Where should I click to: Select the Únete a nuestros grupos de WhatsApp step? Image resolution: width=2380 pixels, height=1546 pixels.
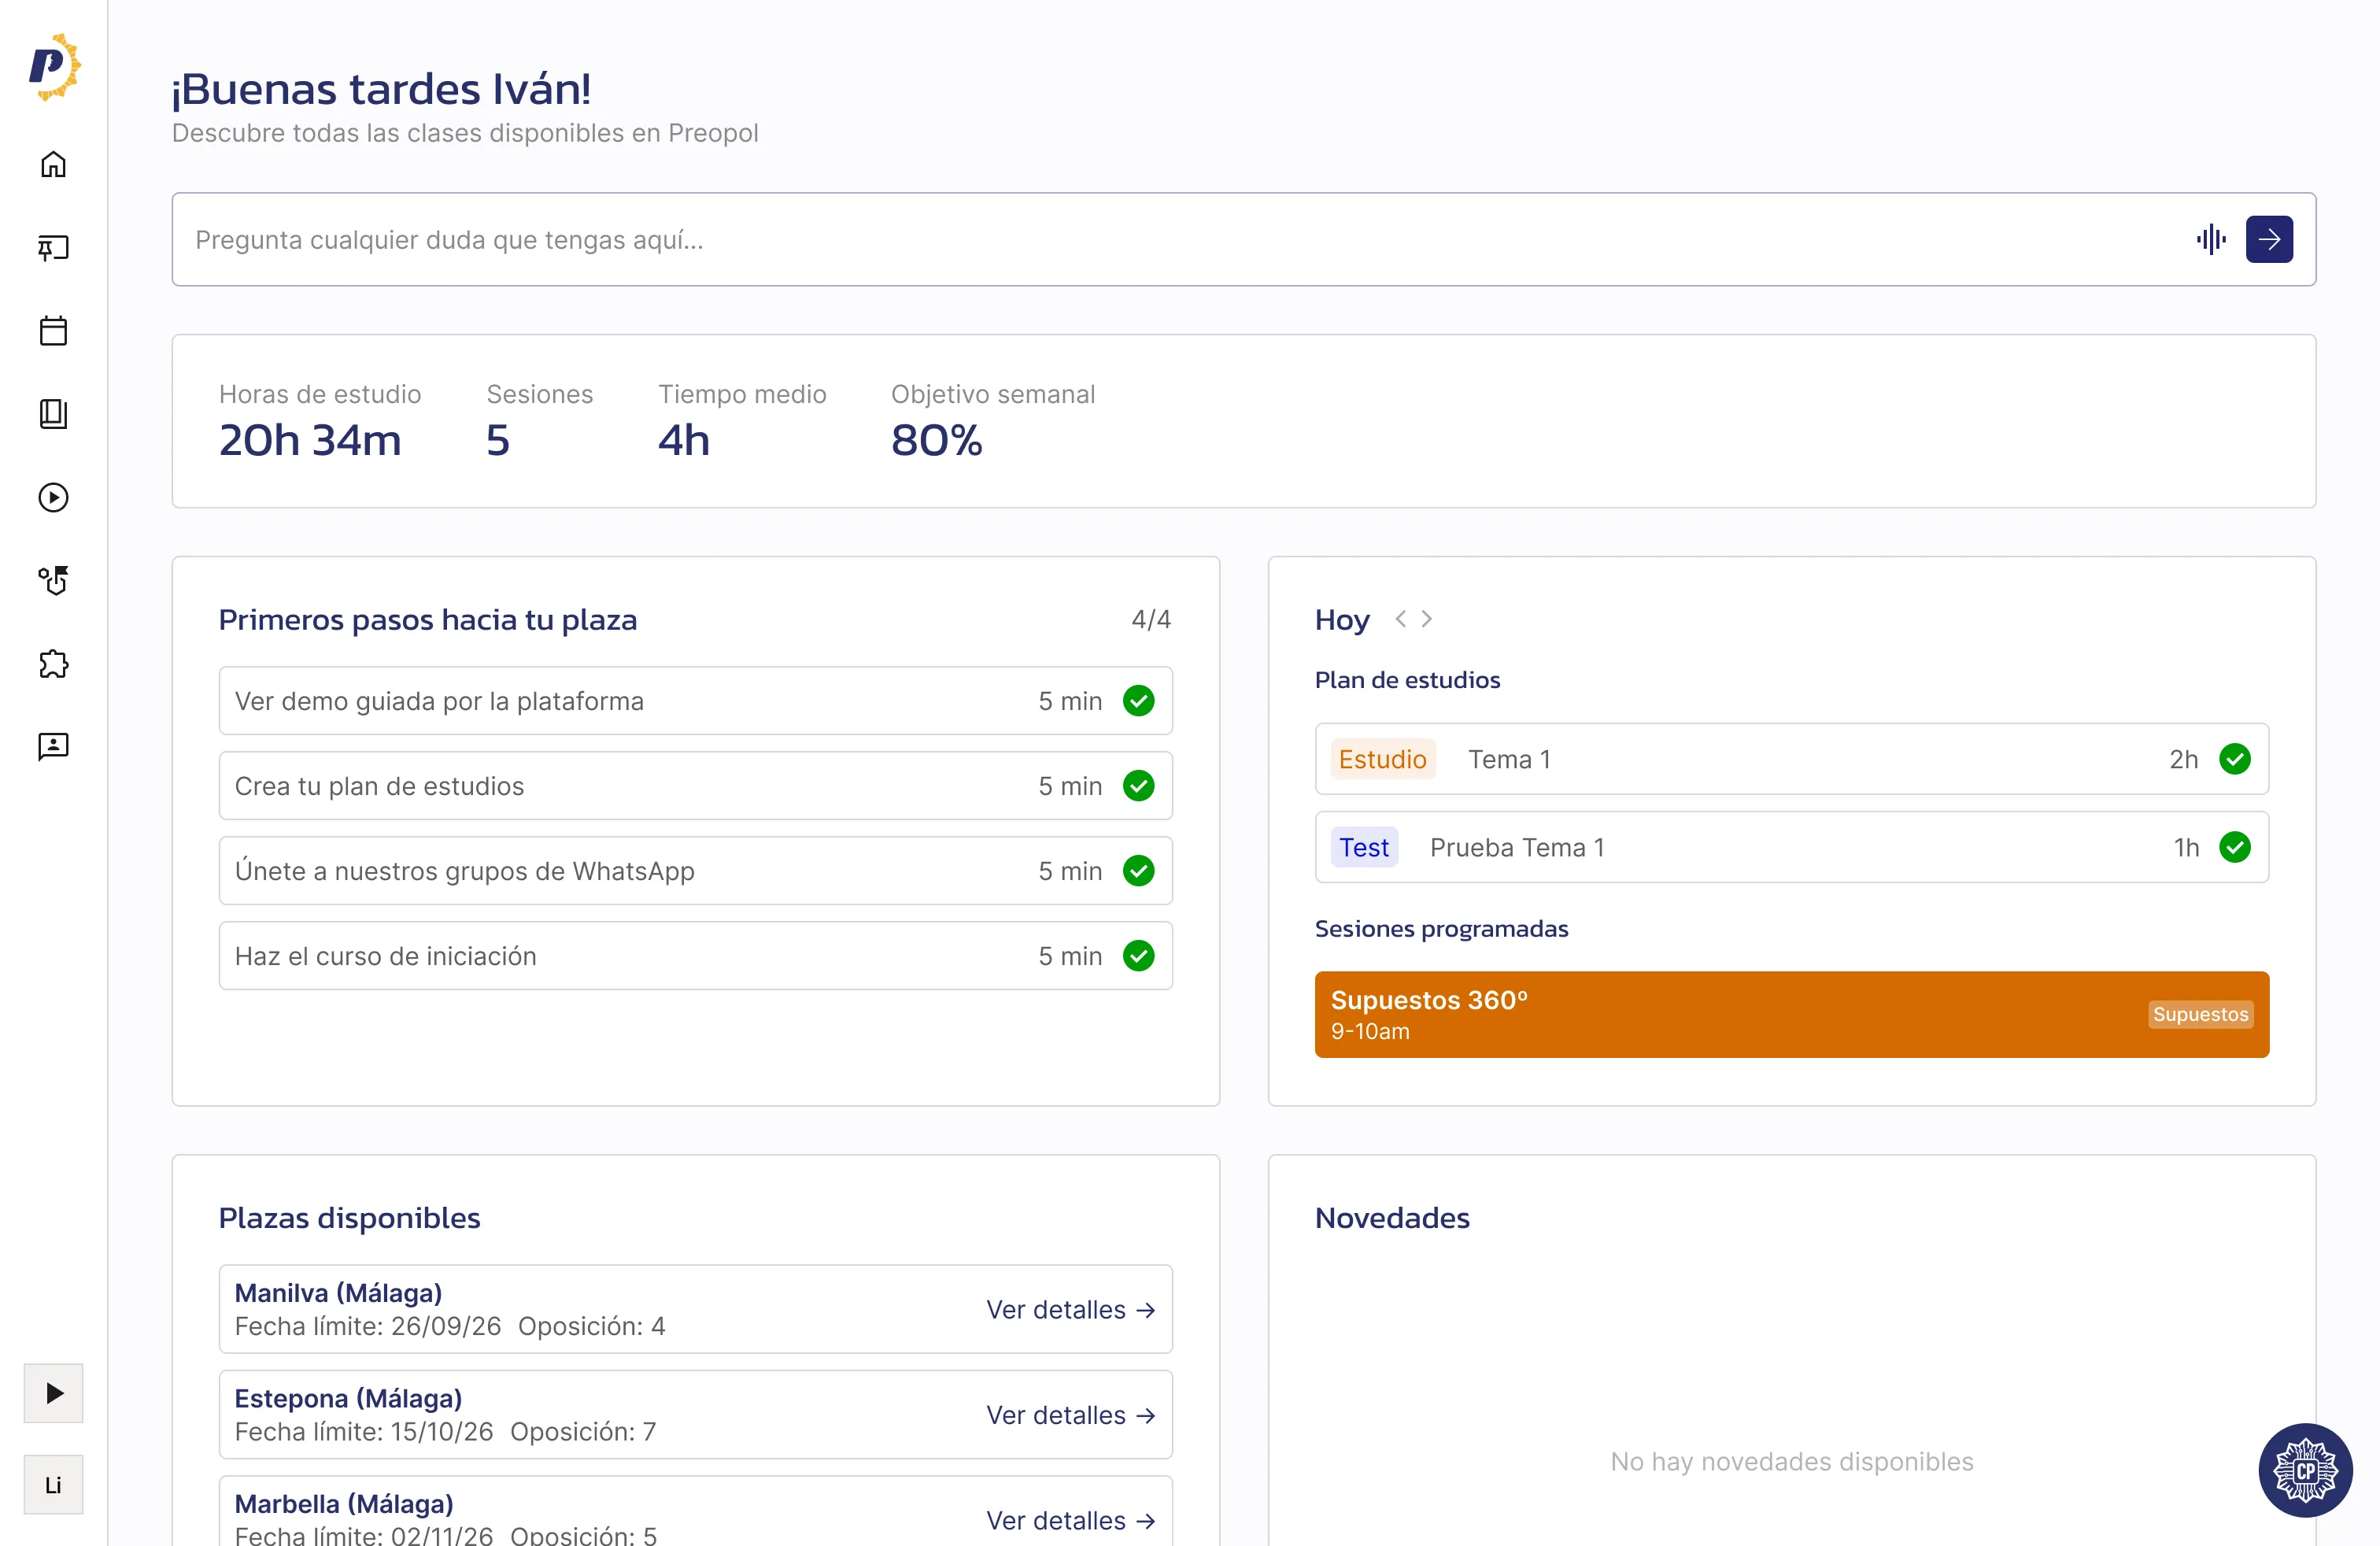(x=695, y=871)
